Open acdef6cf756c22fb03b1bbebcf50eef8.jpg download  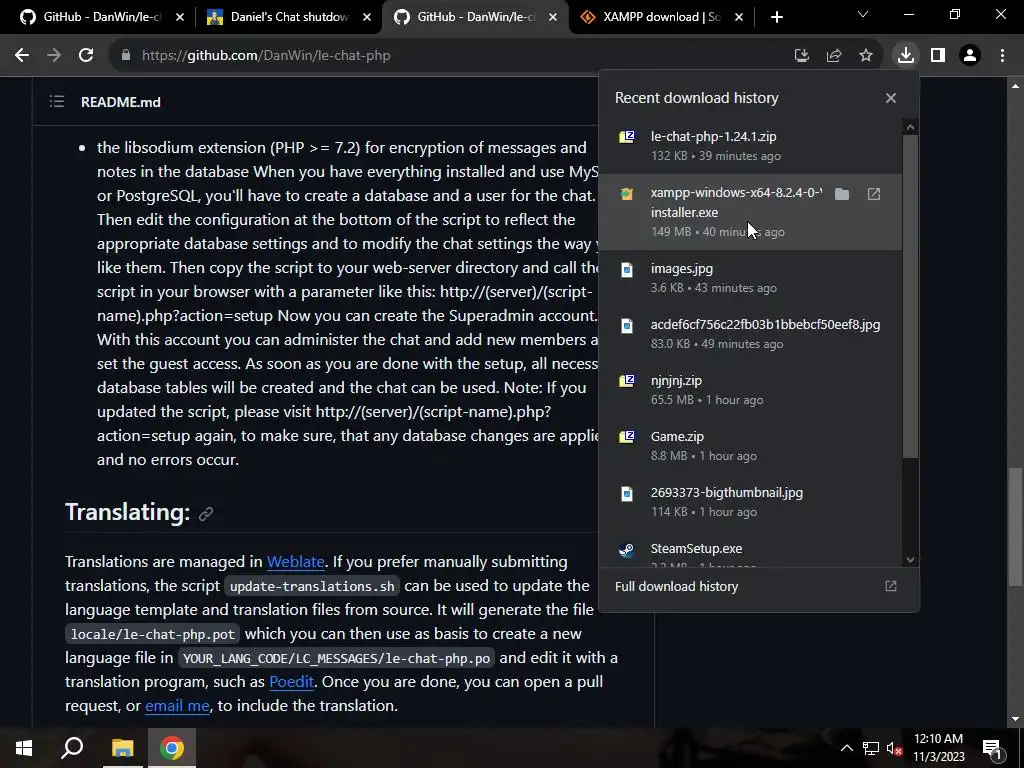point(750,334)
